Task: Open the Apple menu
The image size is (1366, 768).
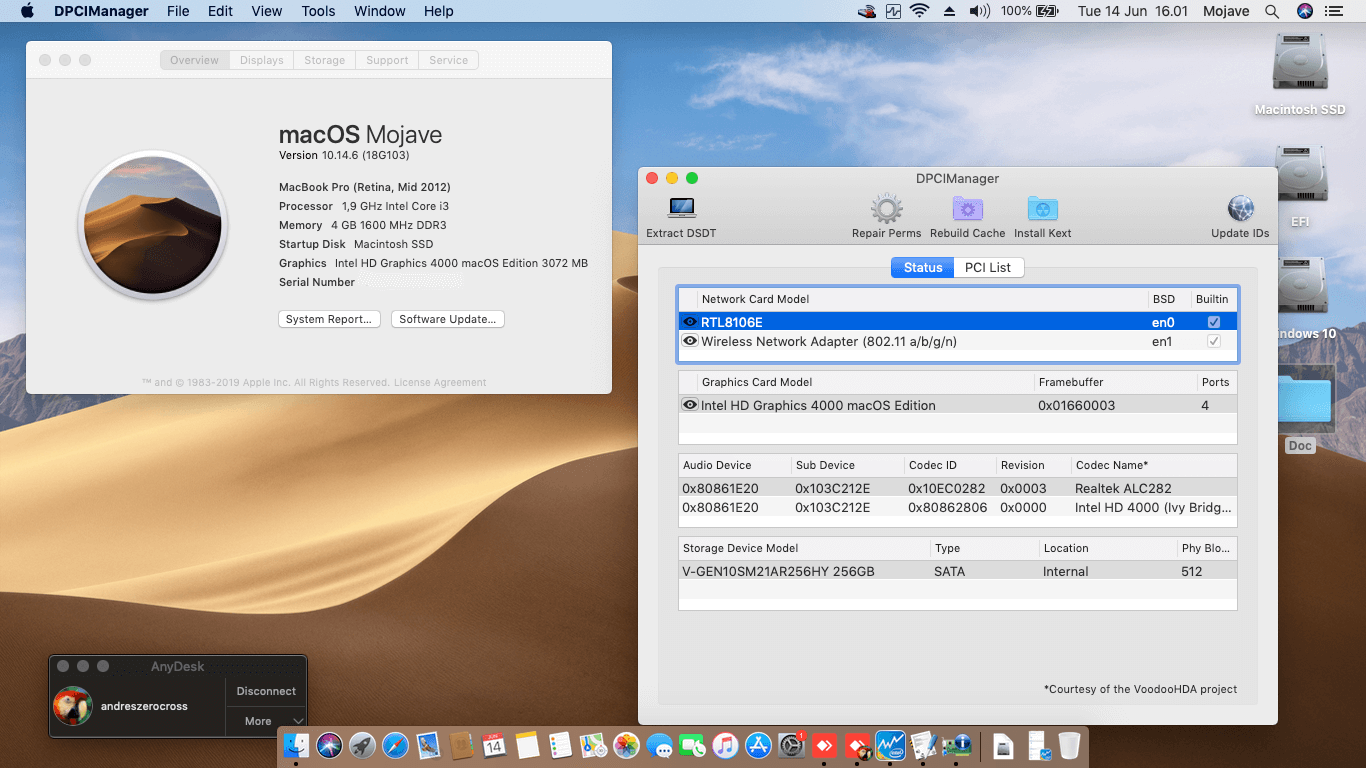Action: [x=27, y=11]
